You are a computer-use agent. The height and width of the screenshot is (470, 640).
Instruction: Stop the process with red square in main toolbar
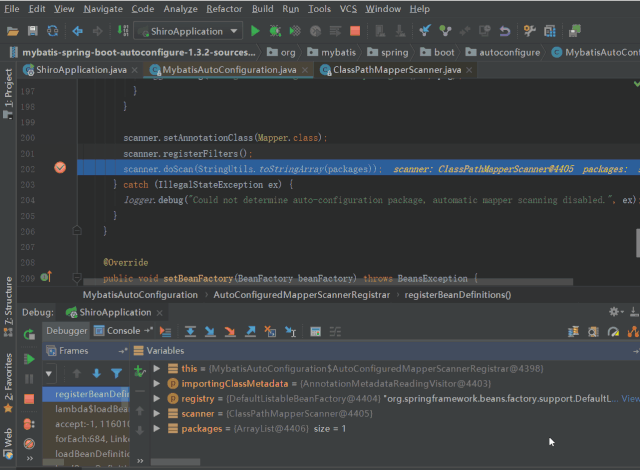[x=355, y=31]
